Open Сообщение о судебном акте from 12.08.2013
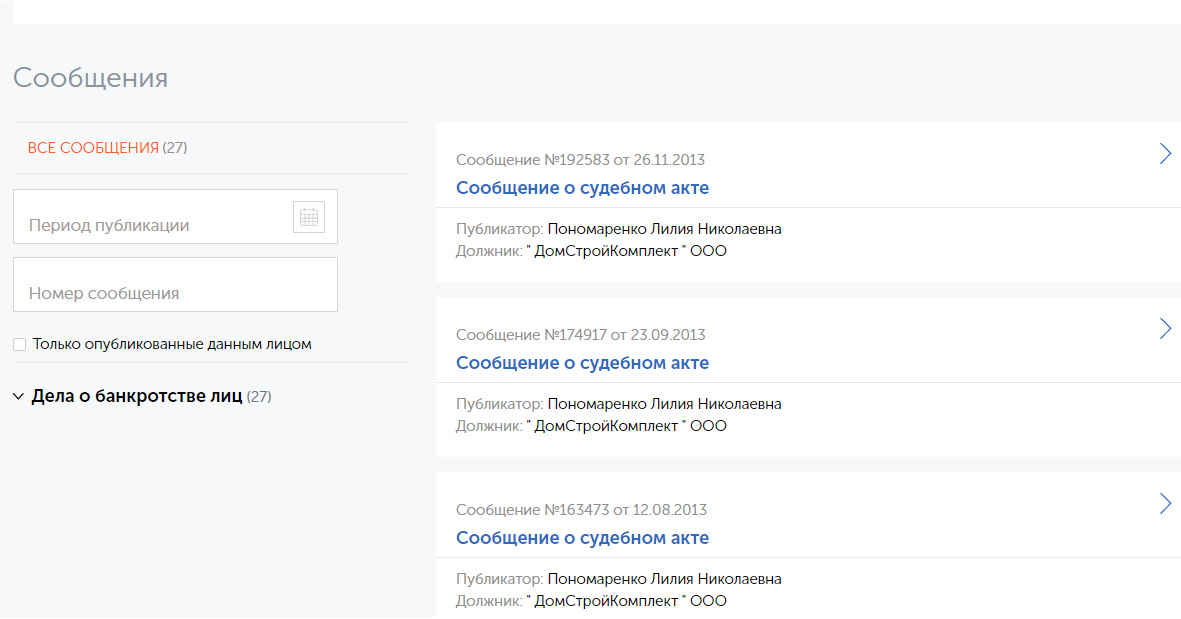Image resolution: width=1181 pixels, height=619 pixels. point(582,538)
